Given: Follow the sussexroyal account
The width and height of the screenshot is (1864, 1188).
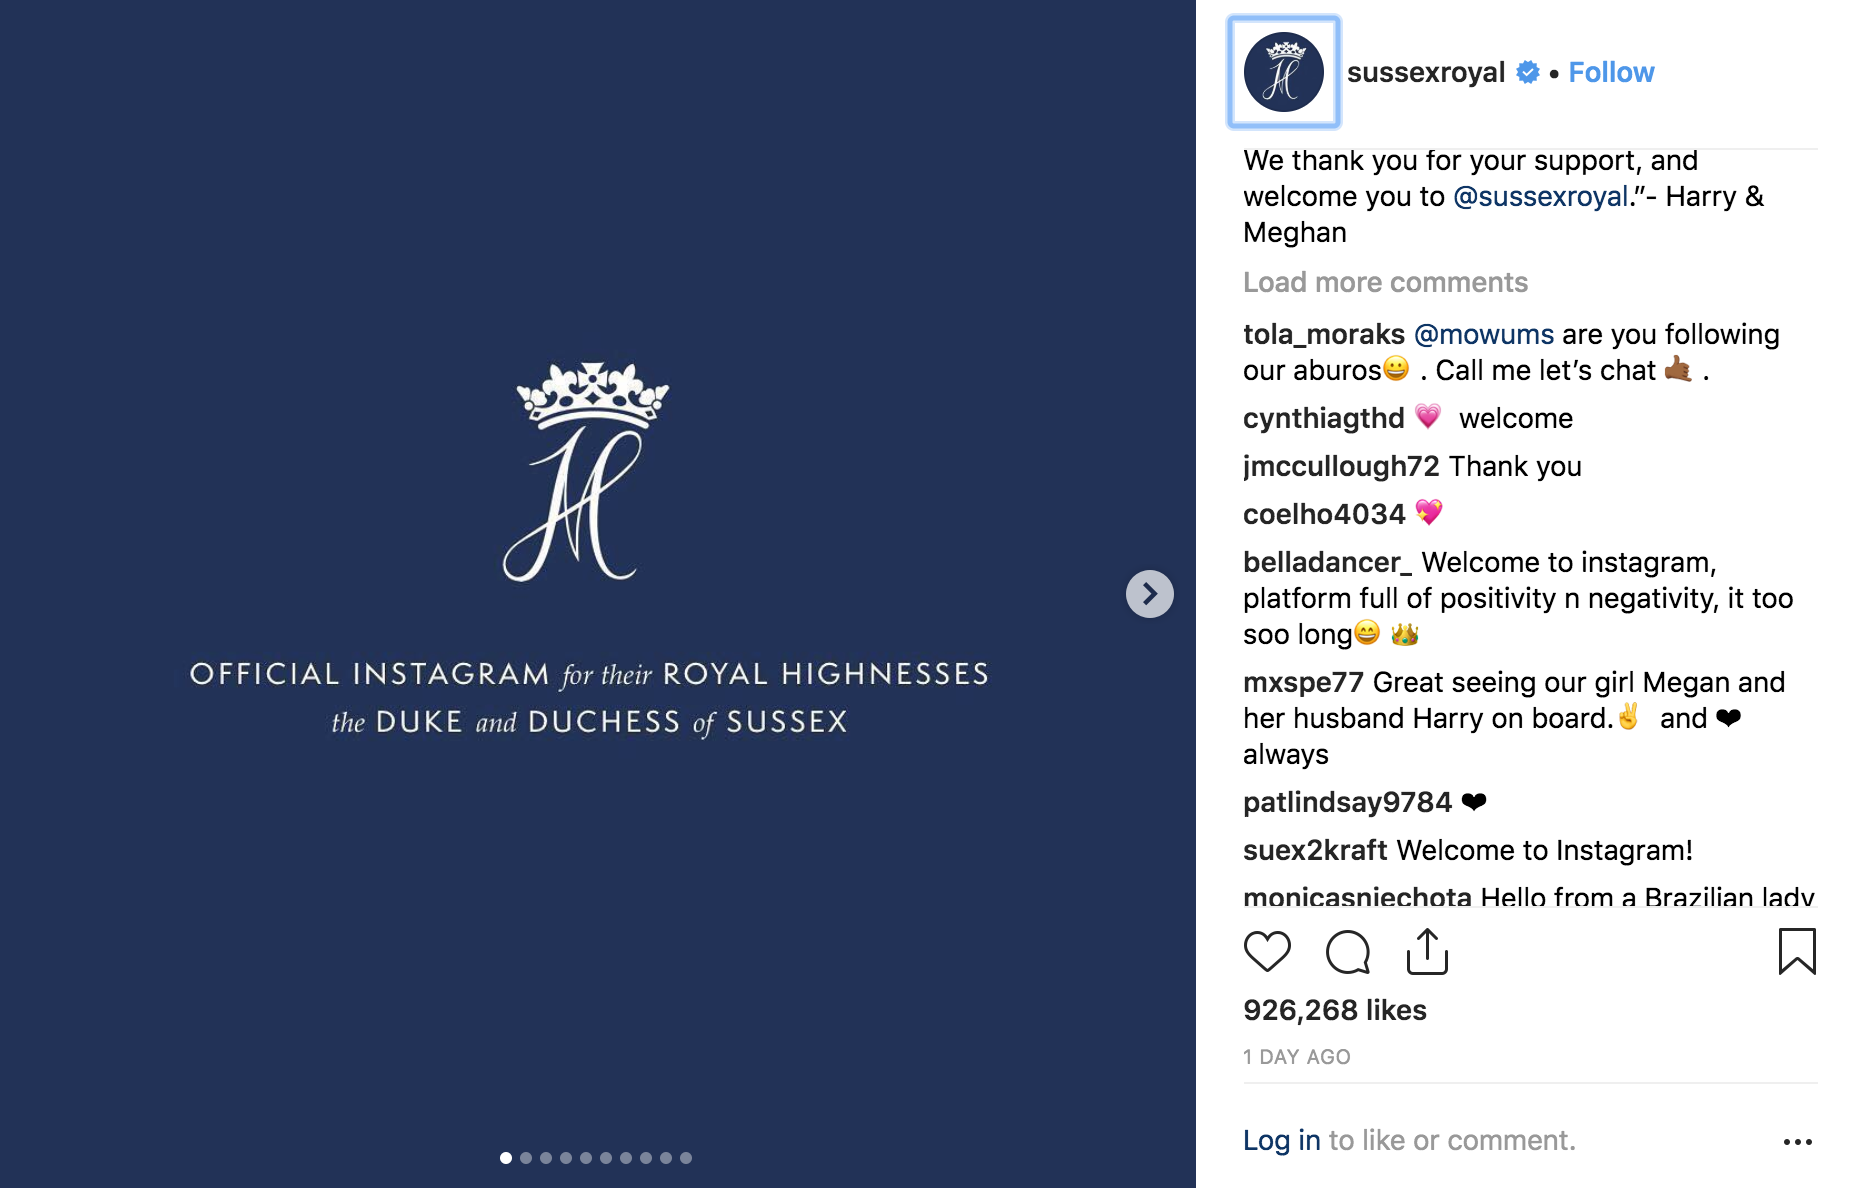Looking at the screenshot, I should pos(1611,72).
